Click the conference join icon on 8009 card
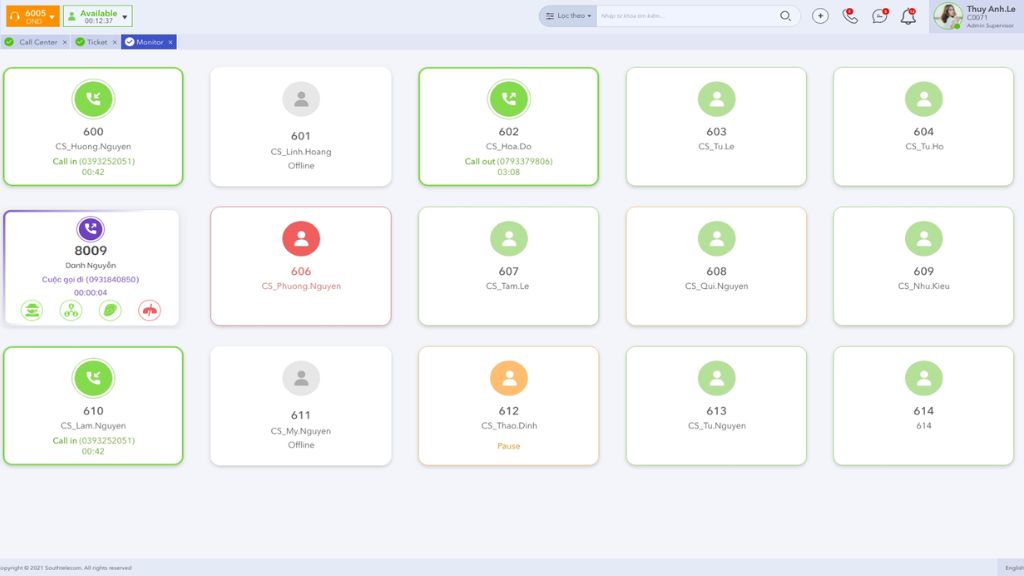This screenshot has height=576, width=1024. [x=71, y=310]
